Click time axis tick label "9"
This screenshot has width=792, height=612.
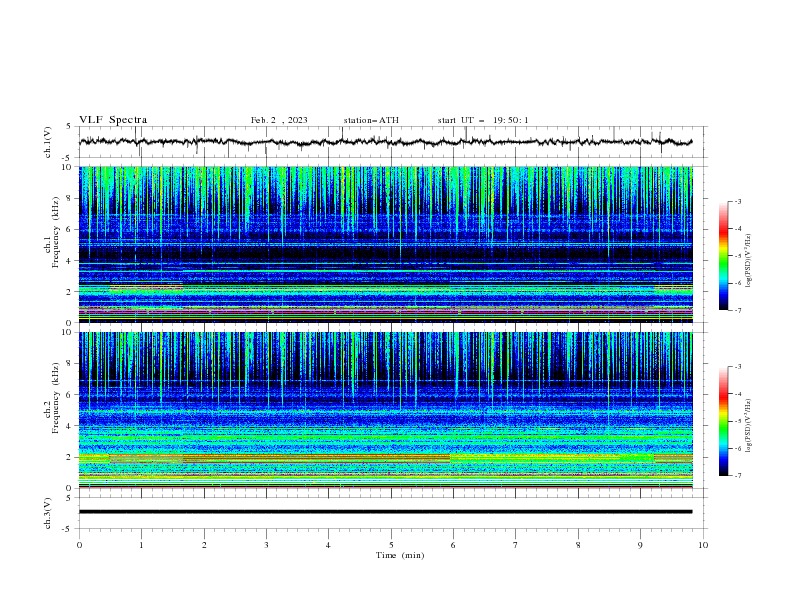coord(640,545)
